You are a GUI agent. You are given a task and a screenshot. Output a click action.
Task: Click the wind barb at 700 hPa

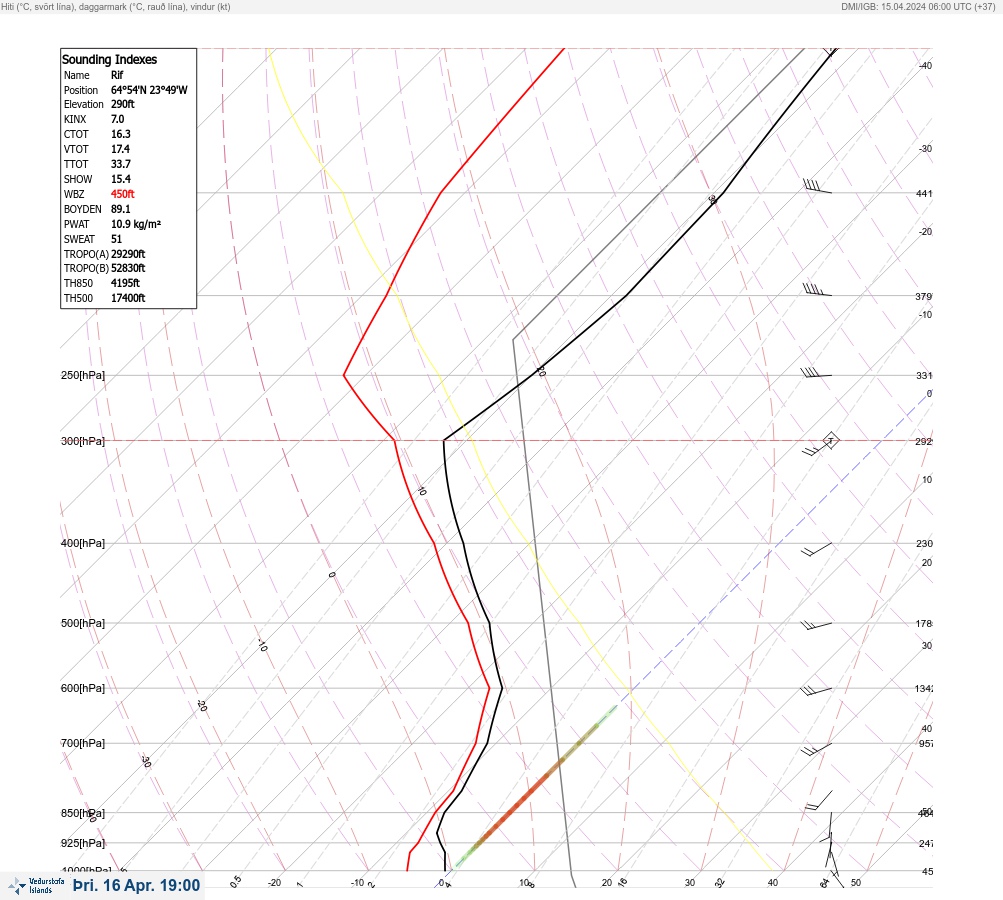[x=816, y=749]
